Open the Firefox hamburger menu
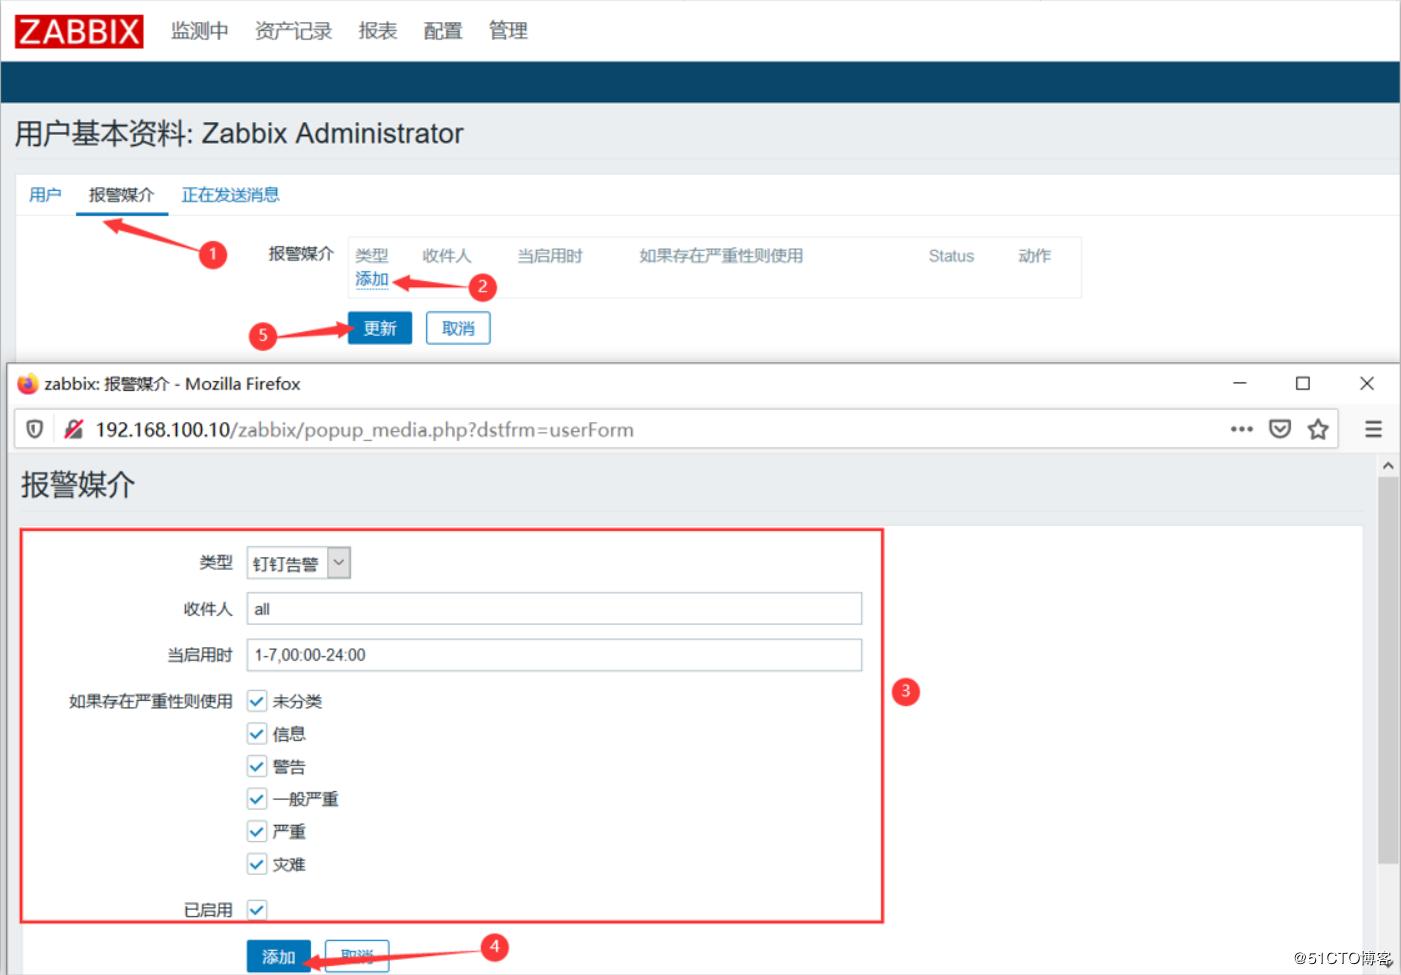This screenshot has height=975, width=1401. (x=1373, y=429)
